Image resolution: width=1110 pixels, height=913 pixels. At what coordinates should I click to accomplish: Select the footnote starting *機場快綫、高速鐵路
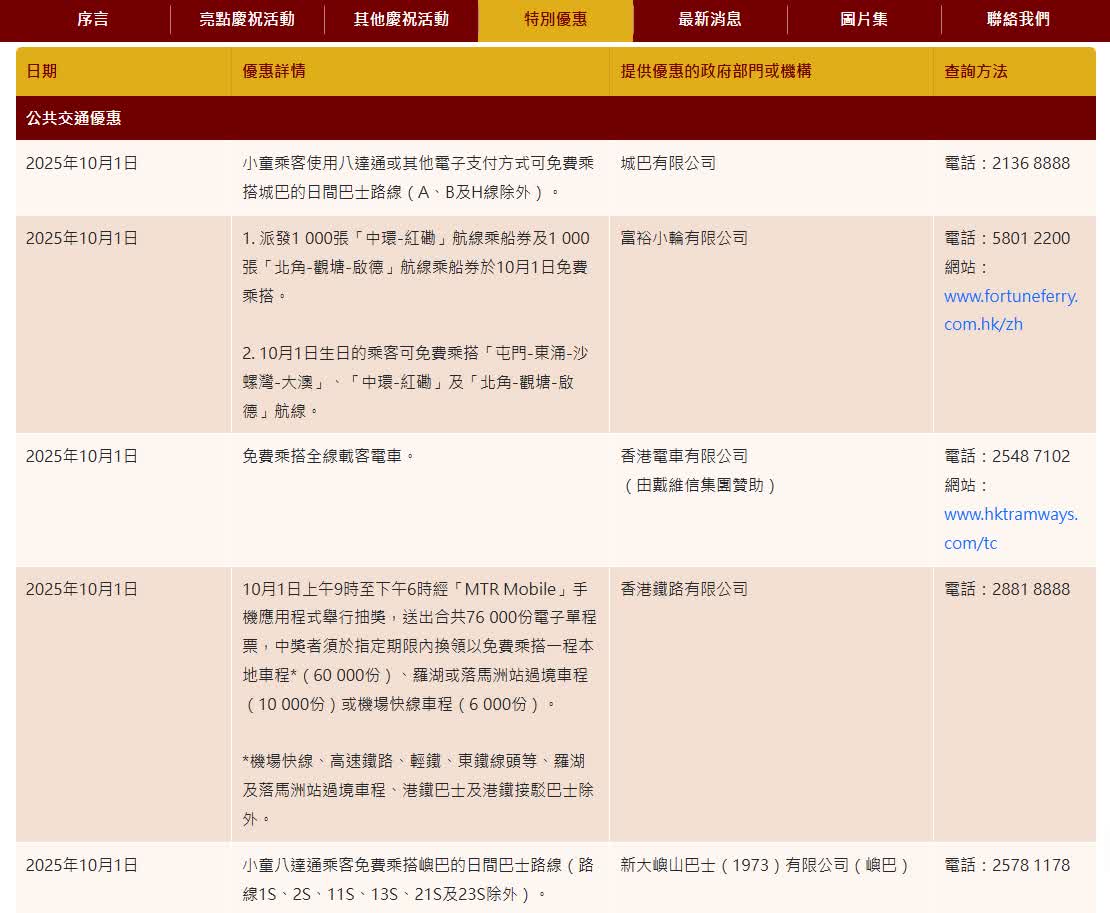click(x=418, y=790)
